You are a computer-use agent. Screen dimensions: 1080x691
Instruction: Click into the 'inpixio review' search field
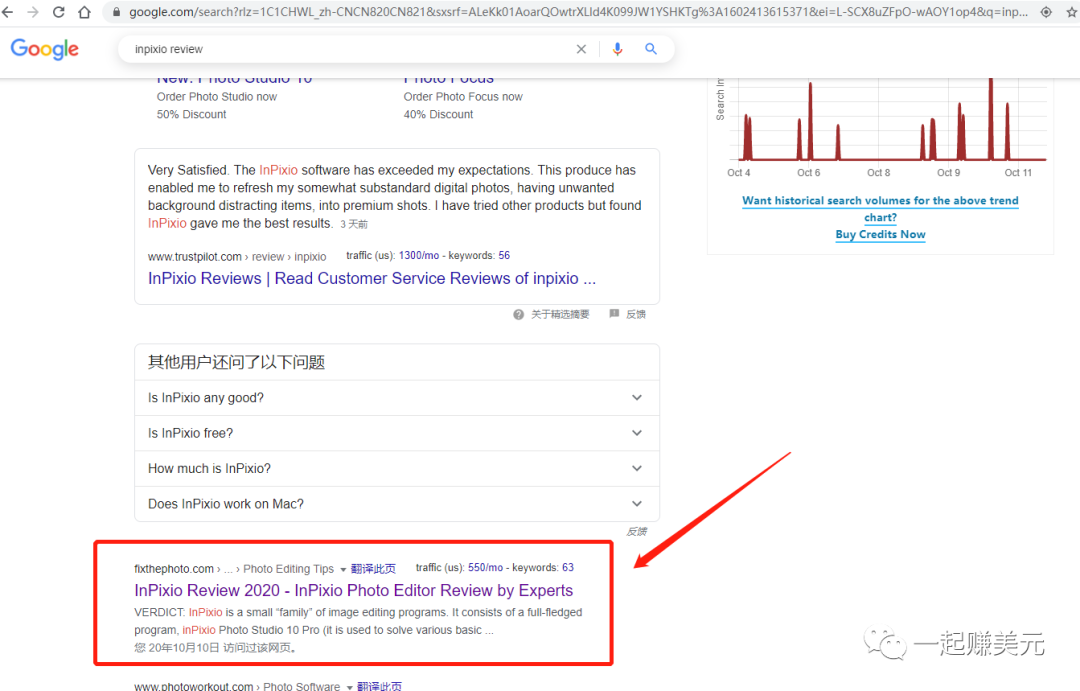coord(351,49)
